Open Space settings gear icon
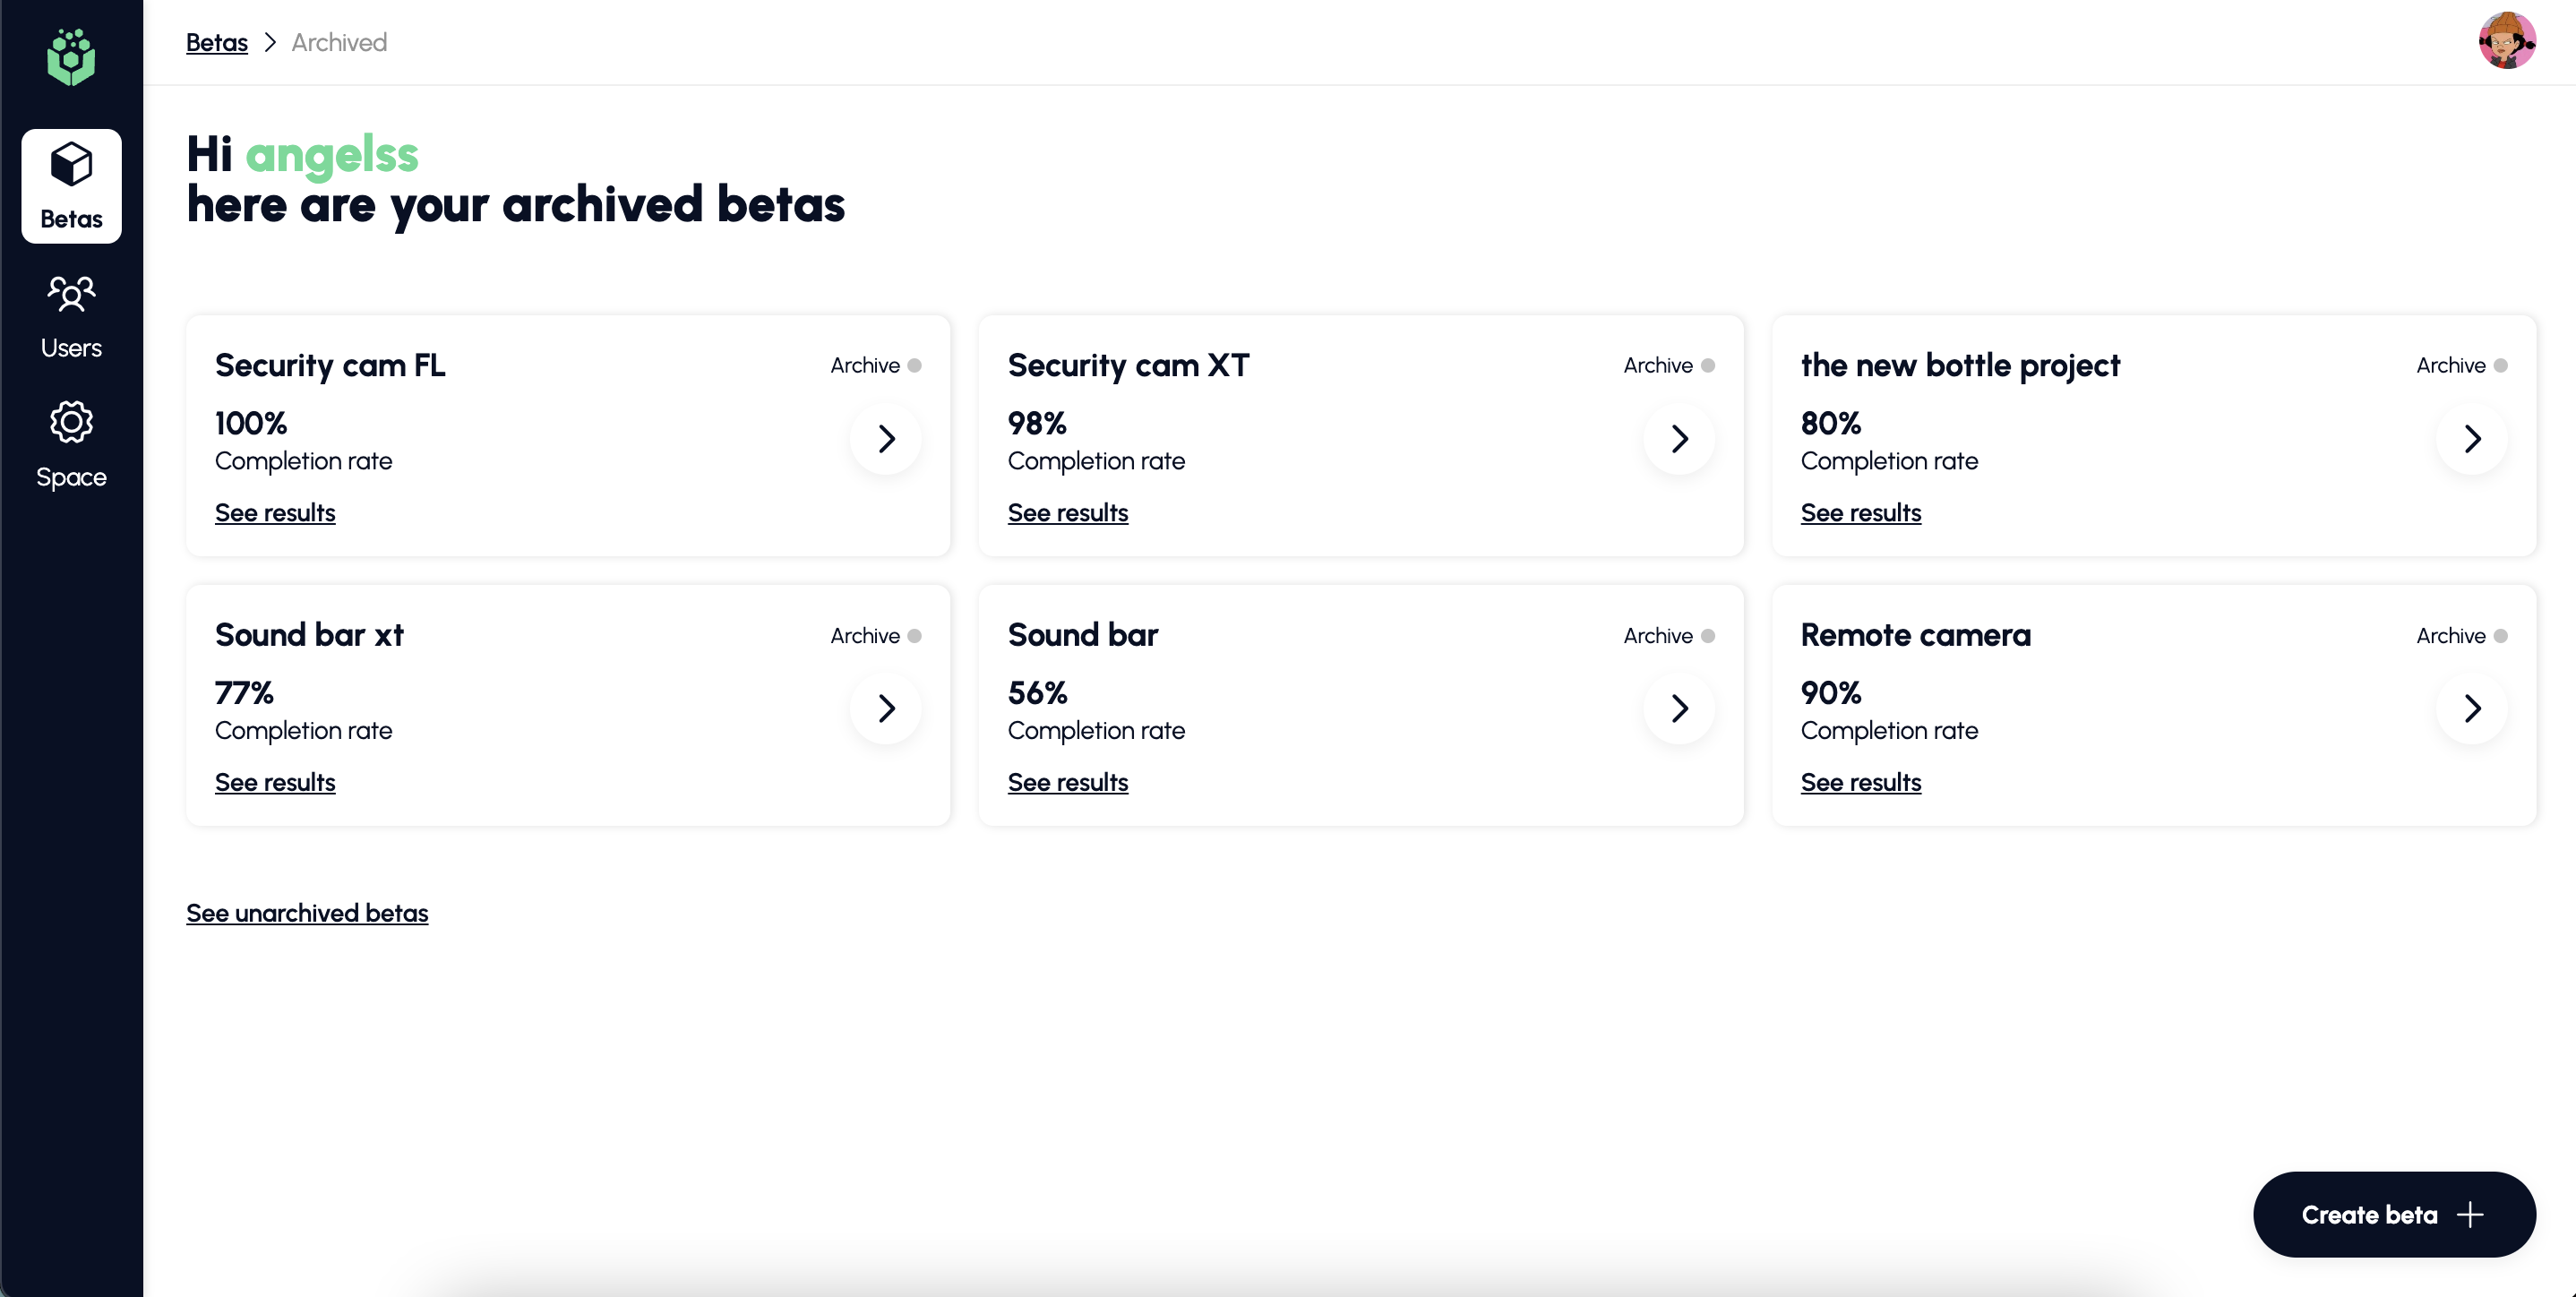Screen dimensions: 2576x1297 71,423
